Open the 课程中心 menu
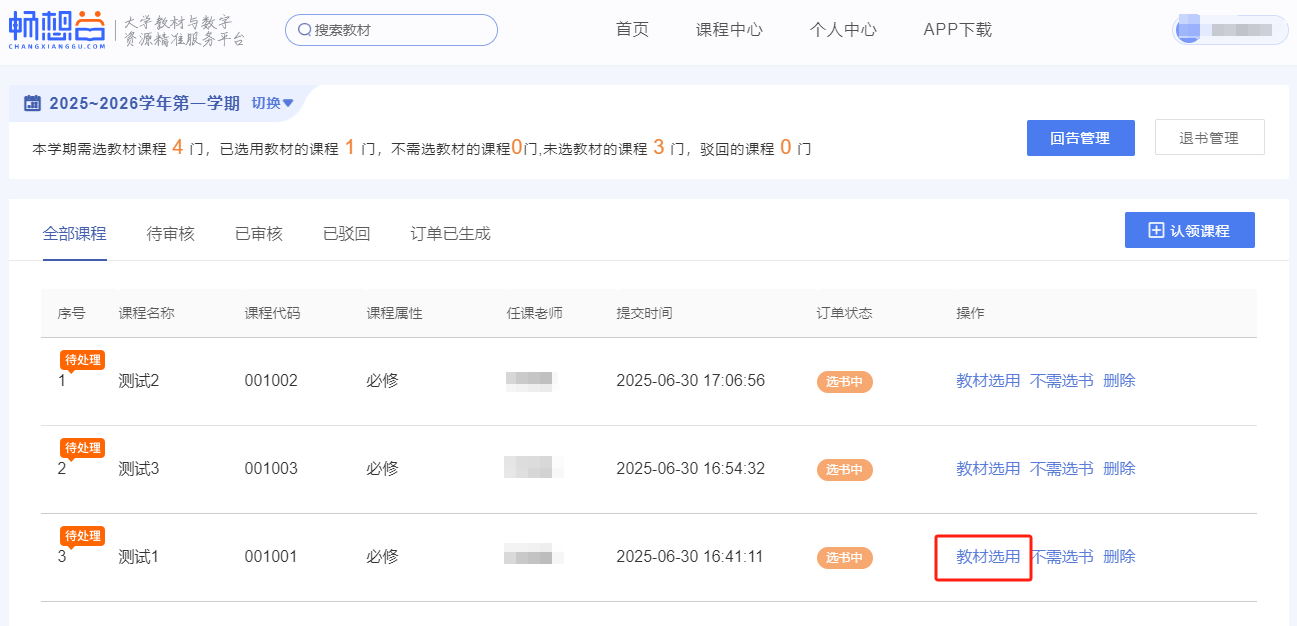 tap(729, 30)
